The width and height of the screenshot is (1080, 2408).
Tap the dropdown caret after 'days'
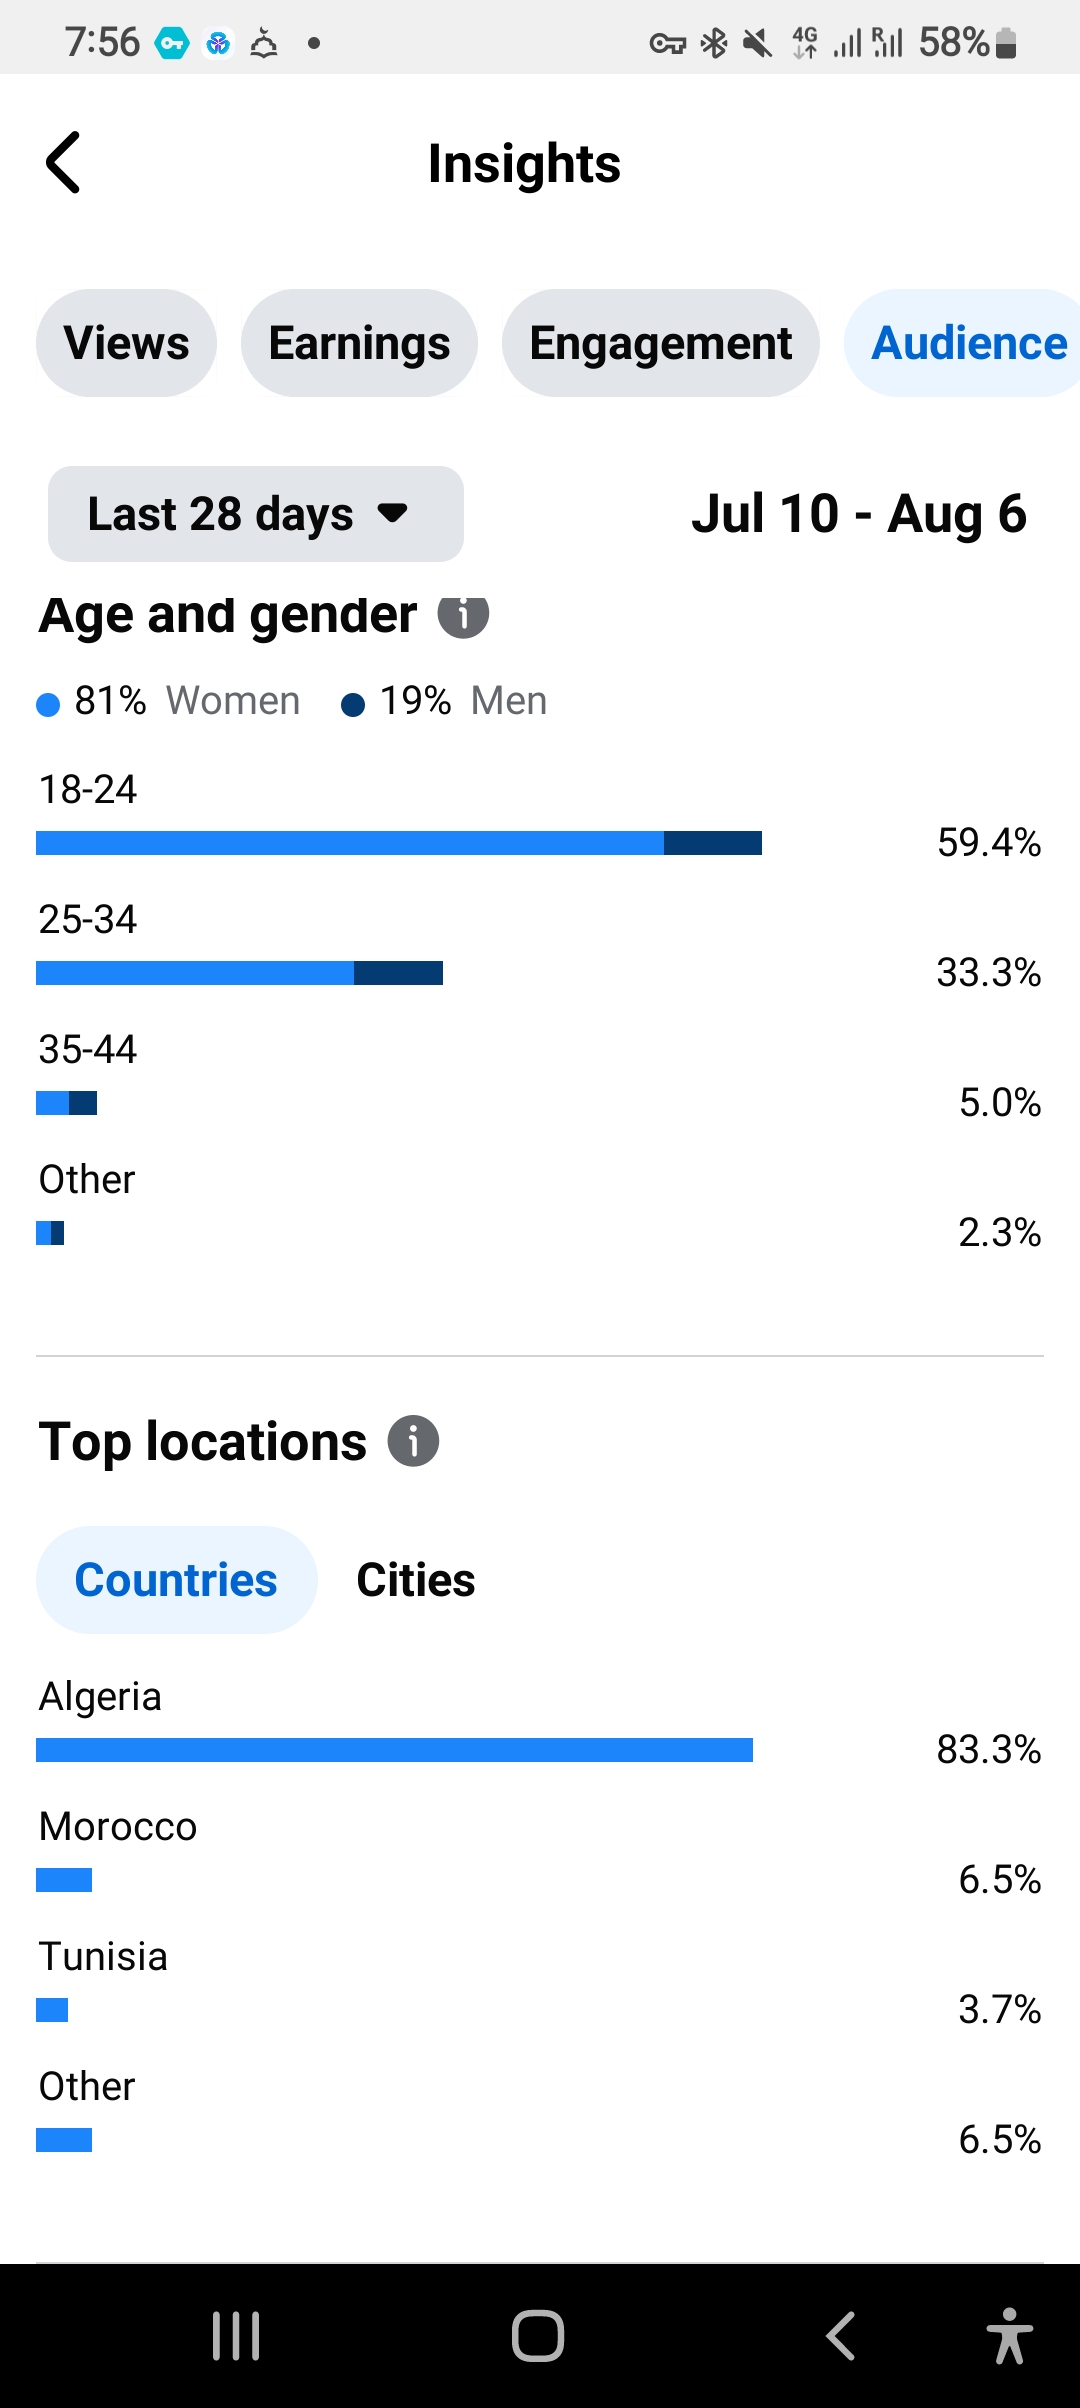(393, 514)
